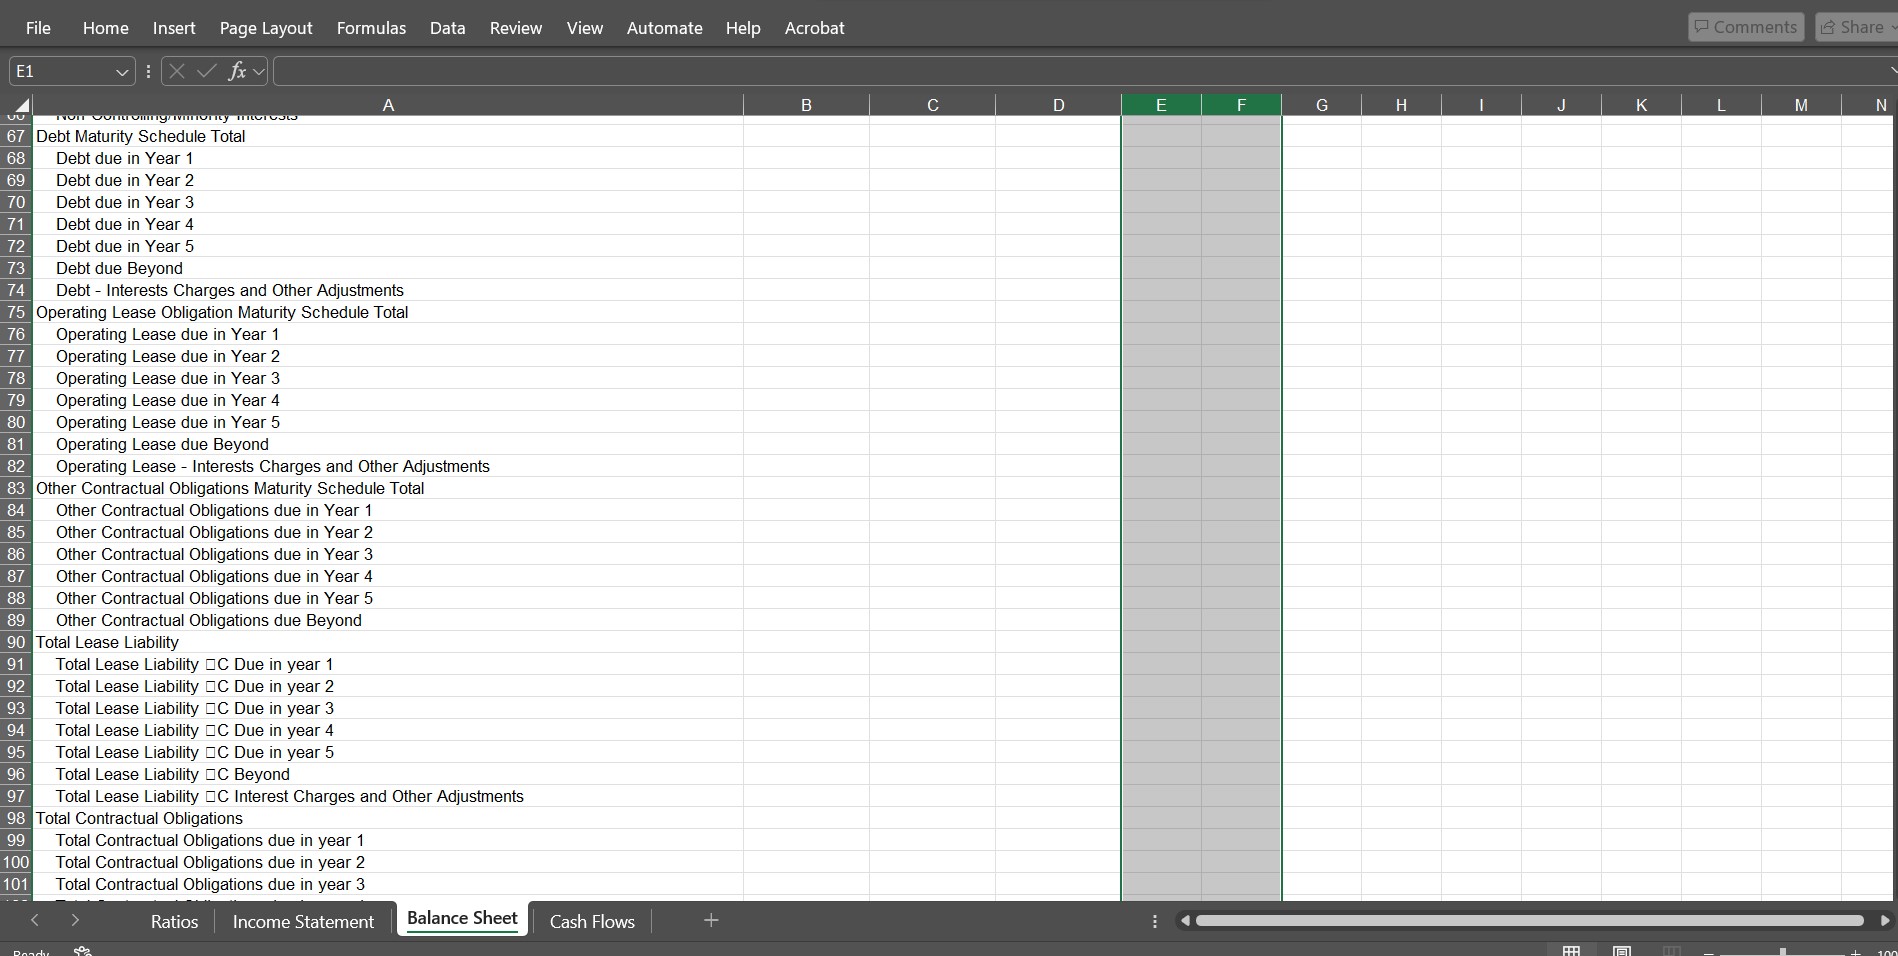The width and height of the screenshot is (1898, 956).
Task: Click the horizontal scrollbar thumb
Action: click(1530, 920)
